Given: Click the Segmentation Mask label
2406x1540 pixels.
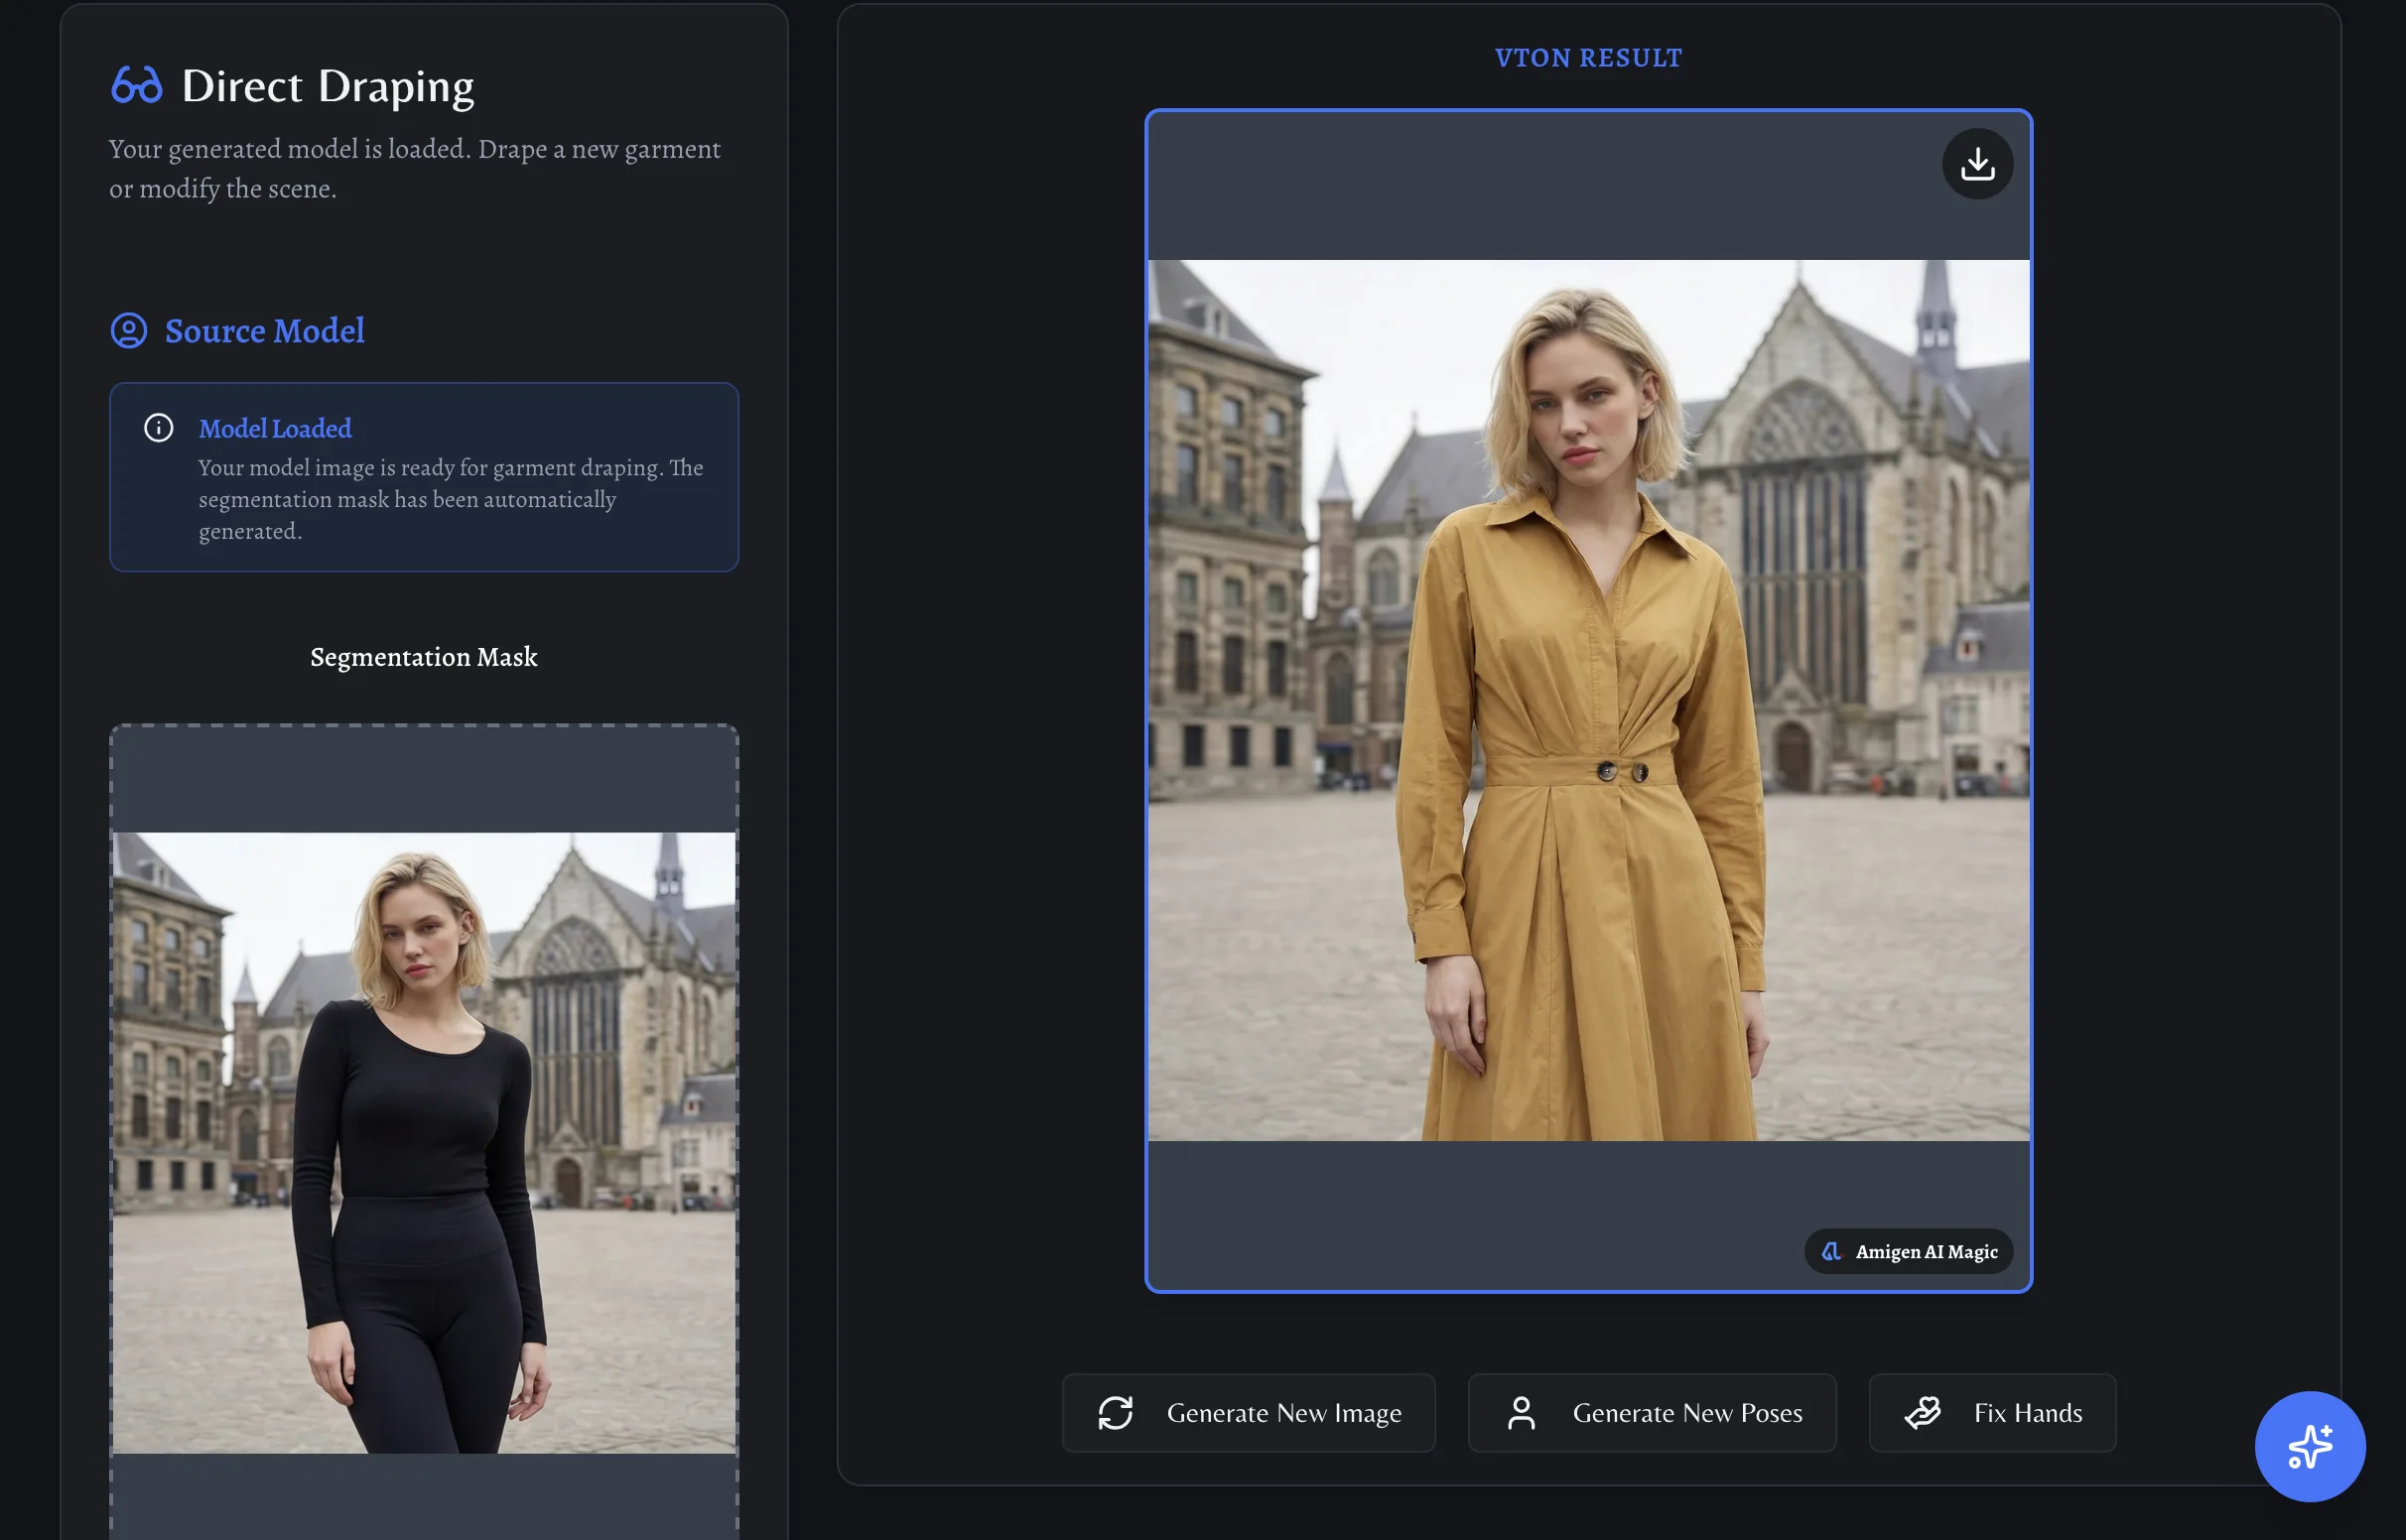Looking at the screenshot, I should pos(424,657).
